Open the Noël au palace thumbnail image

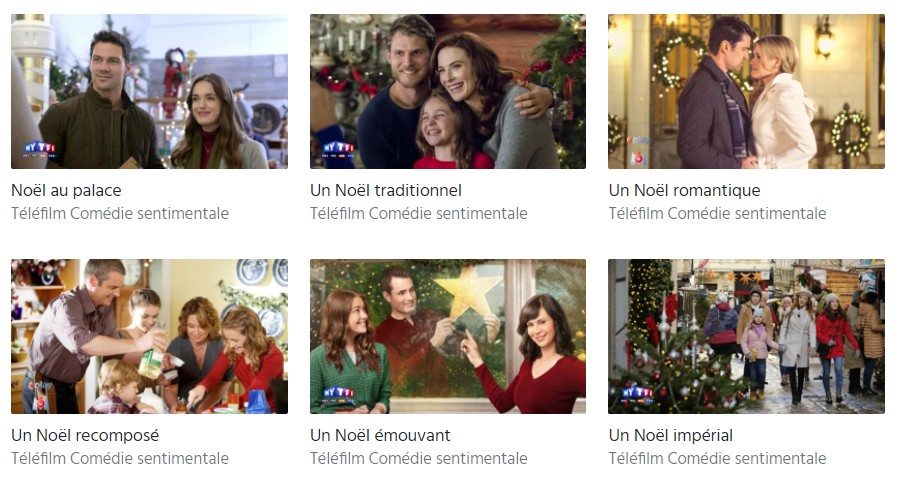pyautogui.click(x=149, y=92)
